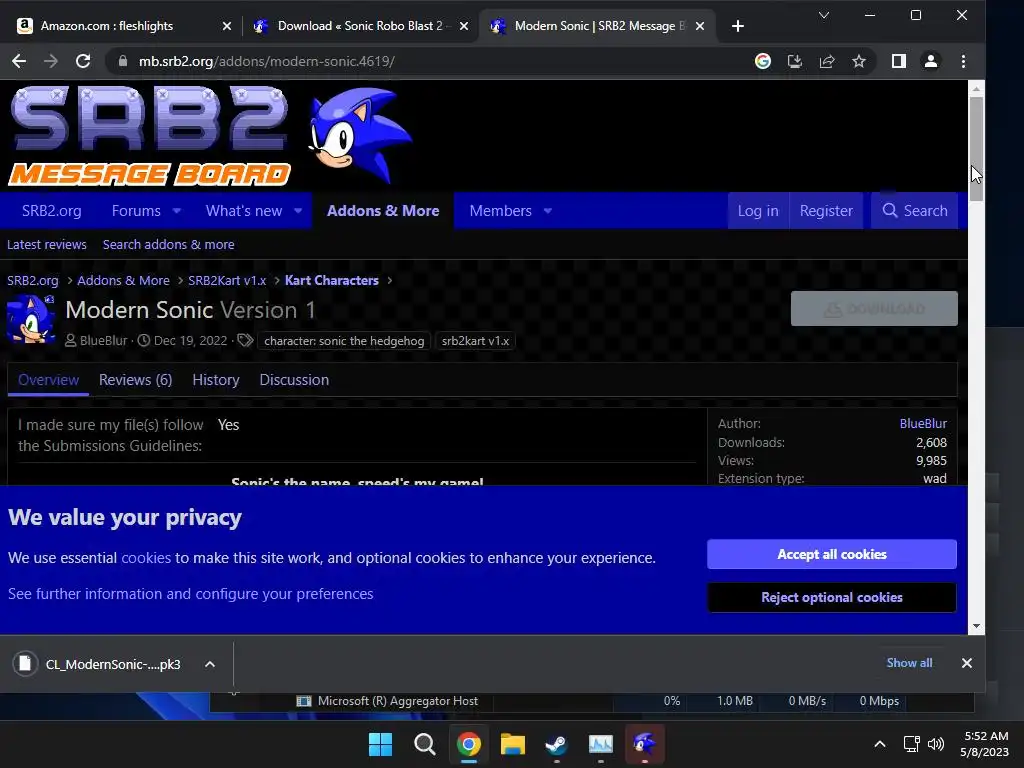Click the Modern Sonic addon avatar
Viewport: 1024px width, 768px height.
click(31, 319)
